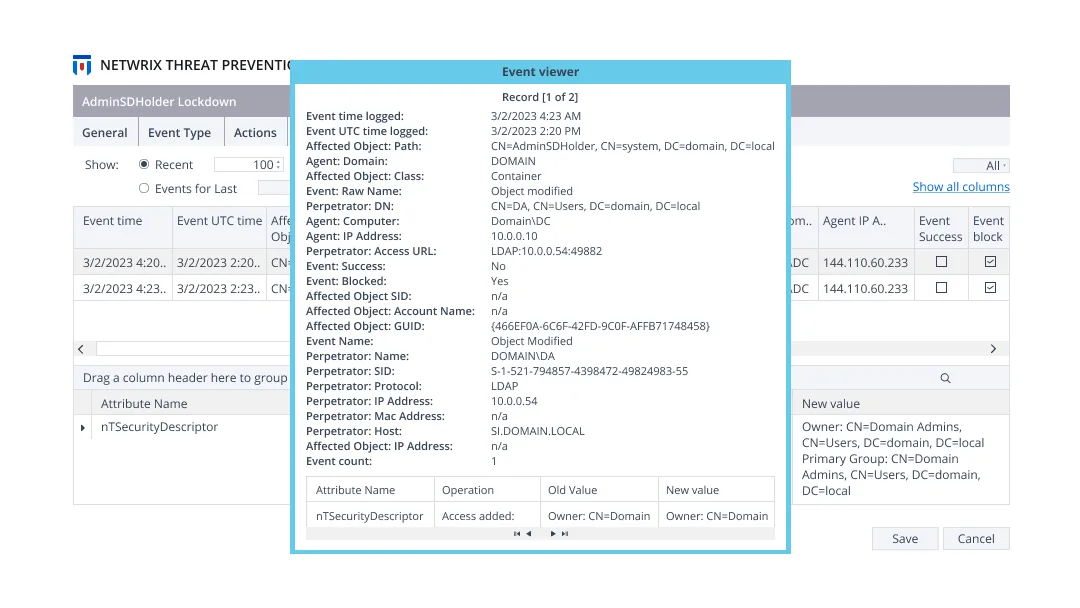Image resolution: width=1080 pixels, height=608 pixels.
Task: Go to next record in Event viewer
Action: 552,534
